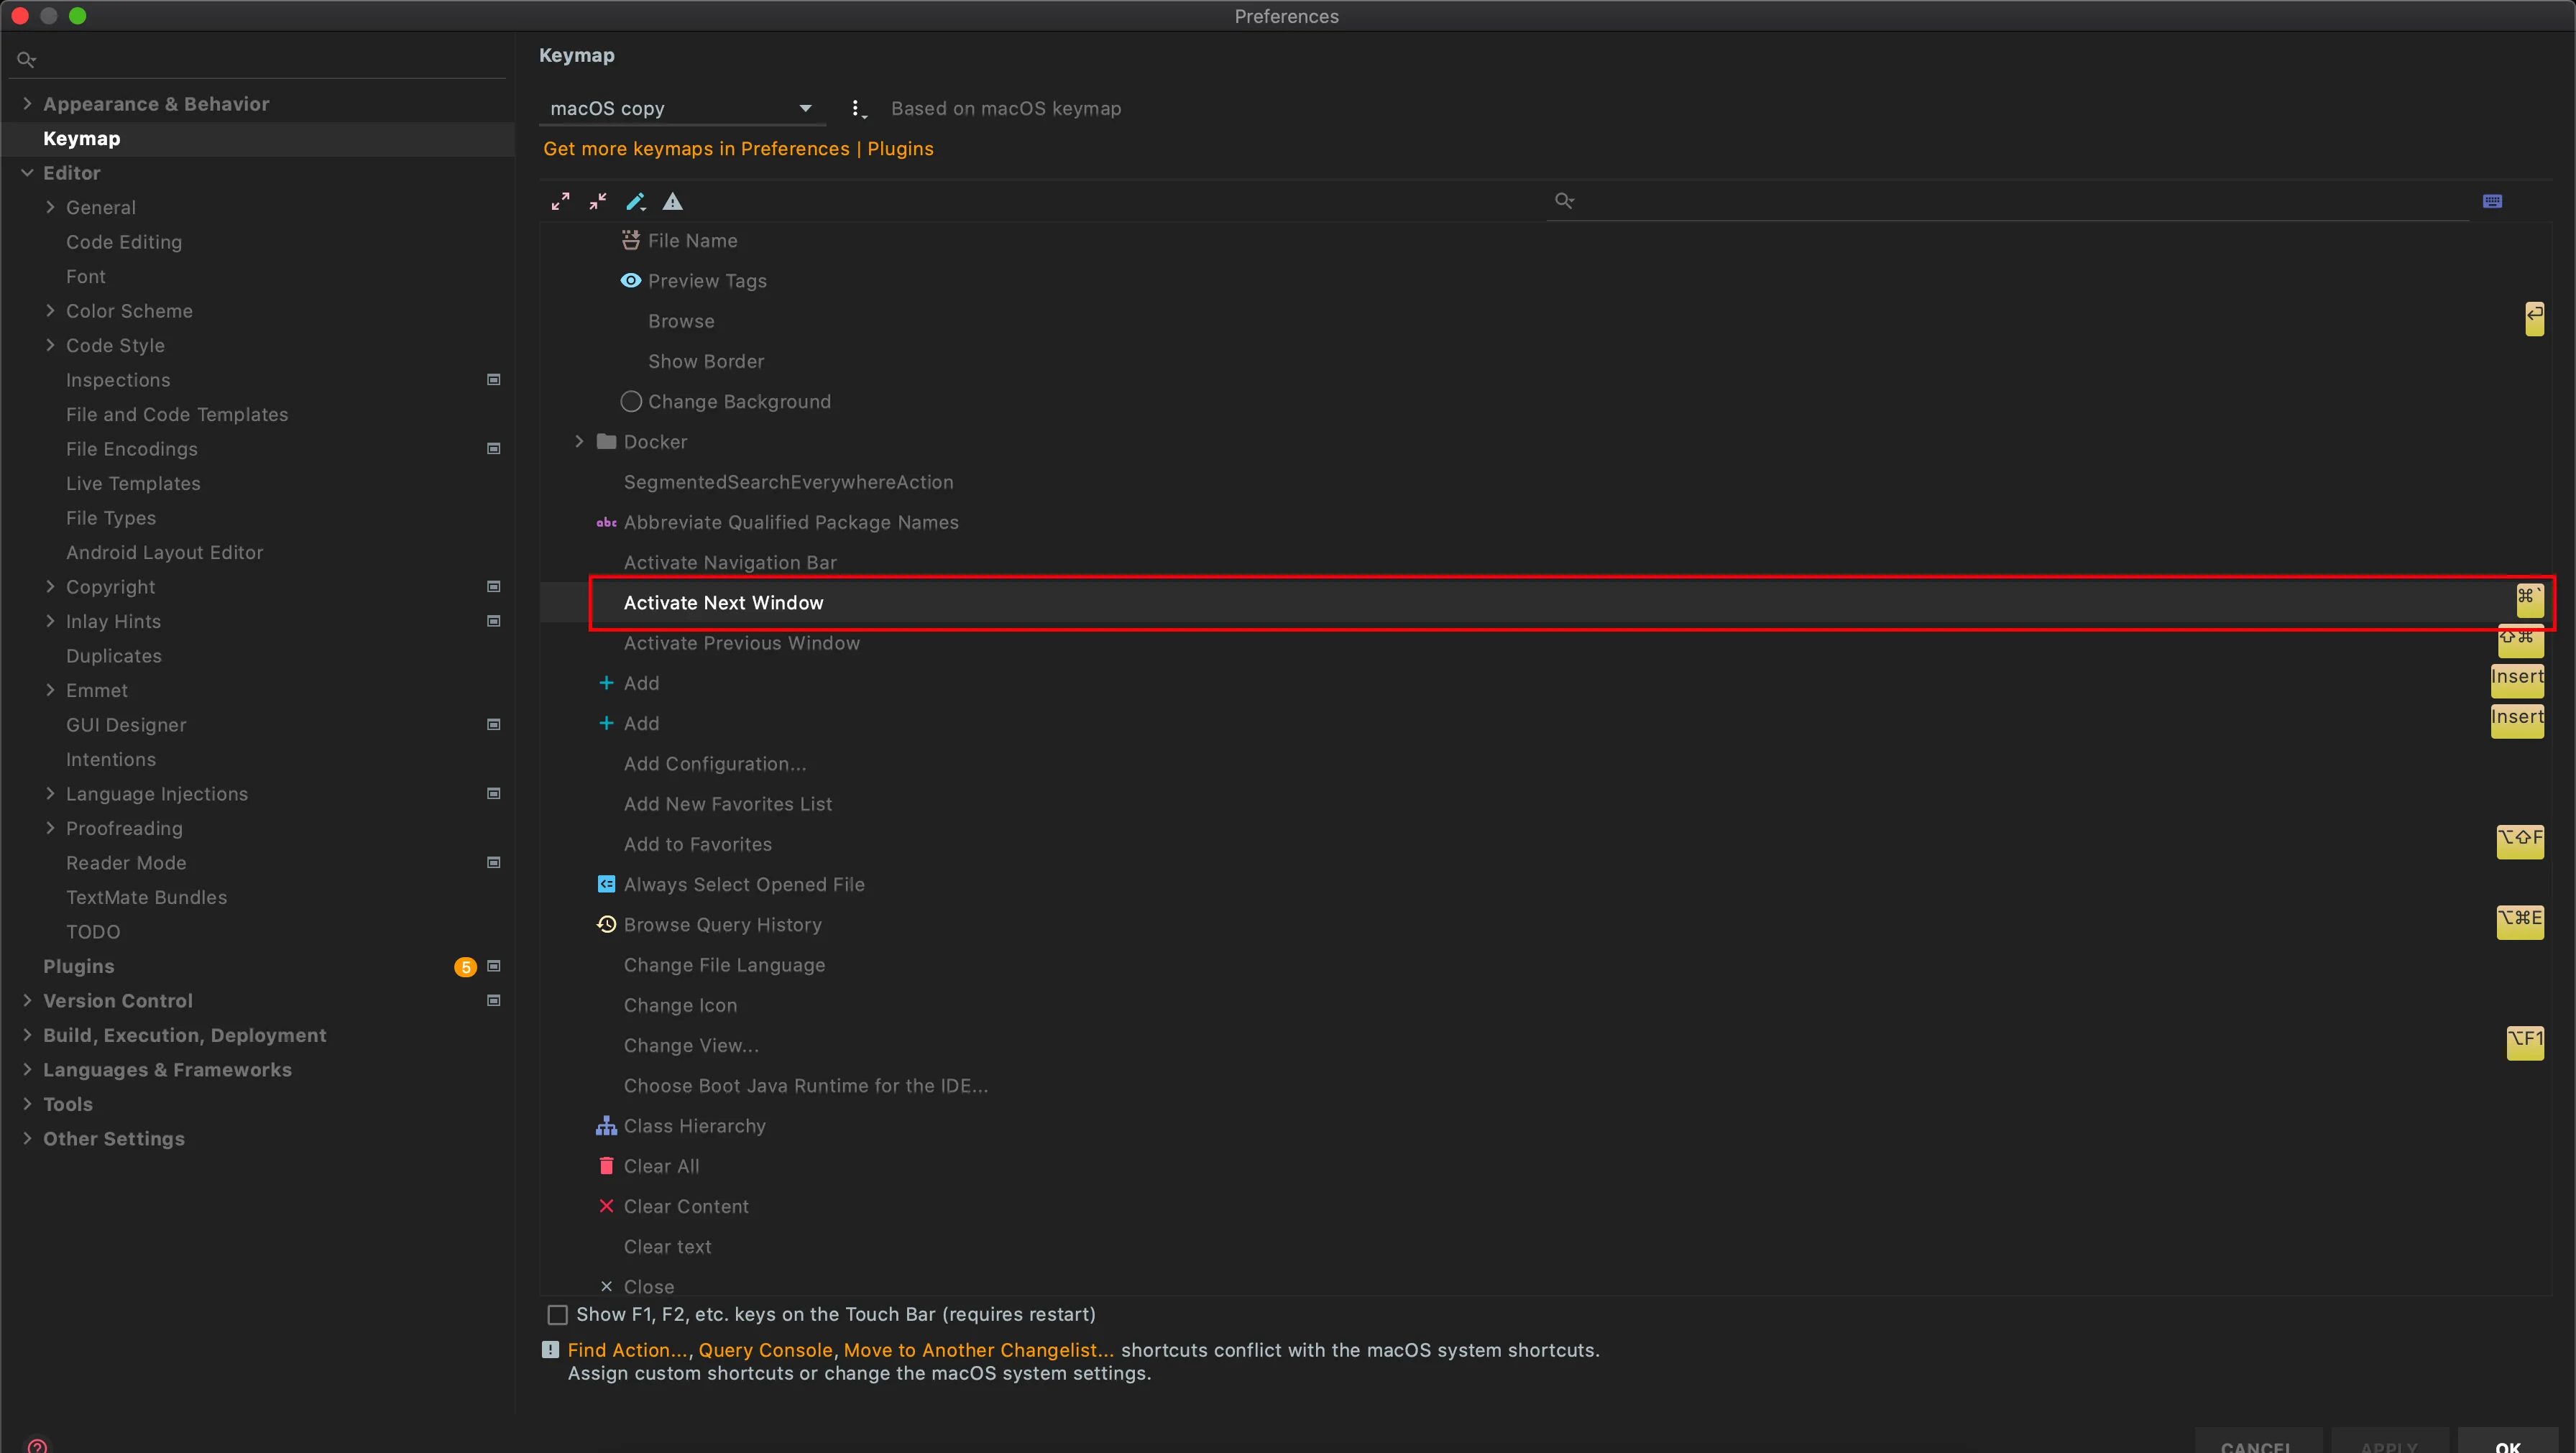Open the Find Action... conflict link

point(628,1349)
